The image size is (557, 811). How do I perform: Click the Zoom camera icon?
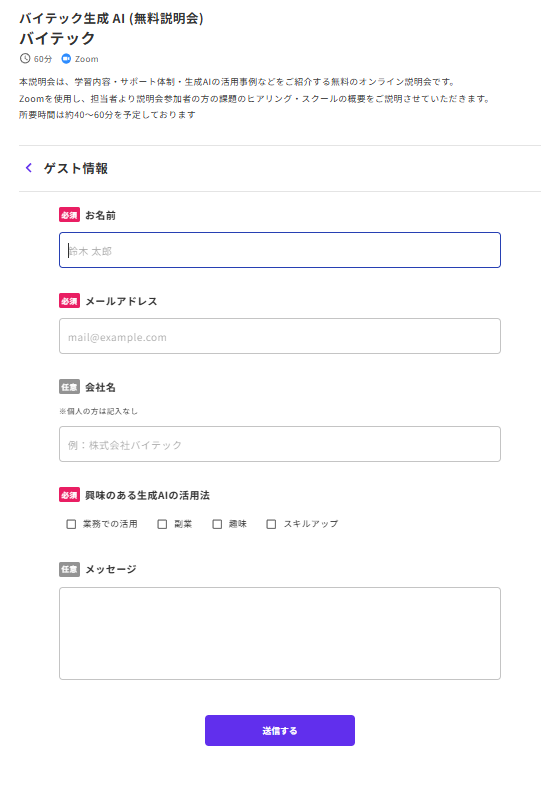(x=66, y=58)
